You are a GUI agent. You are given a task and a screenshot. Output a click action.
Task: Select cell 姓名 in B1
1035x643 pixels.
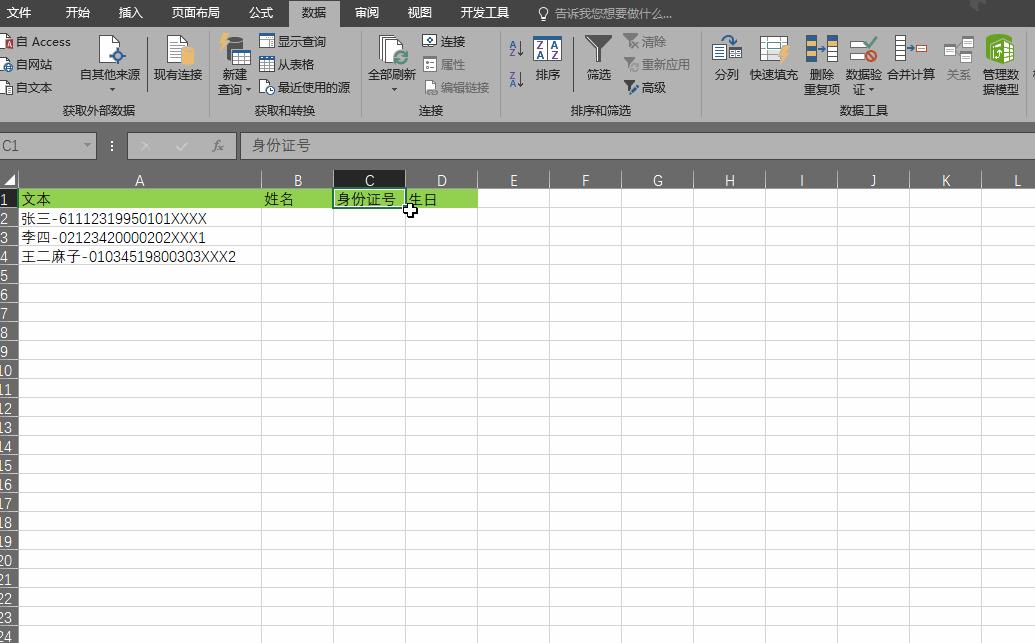click(x=298, y=199)
